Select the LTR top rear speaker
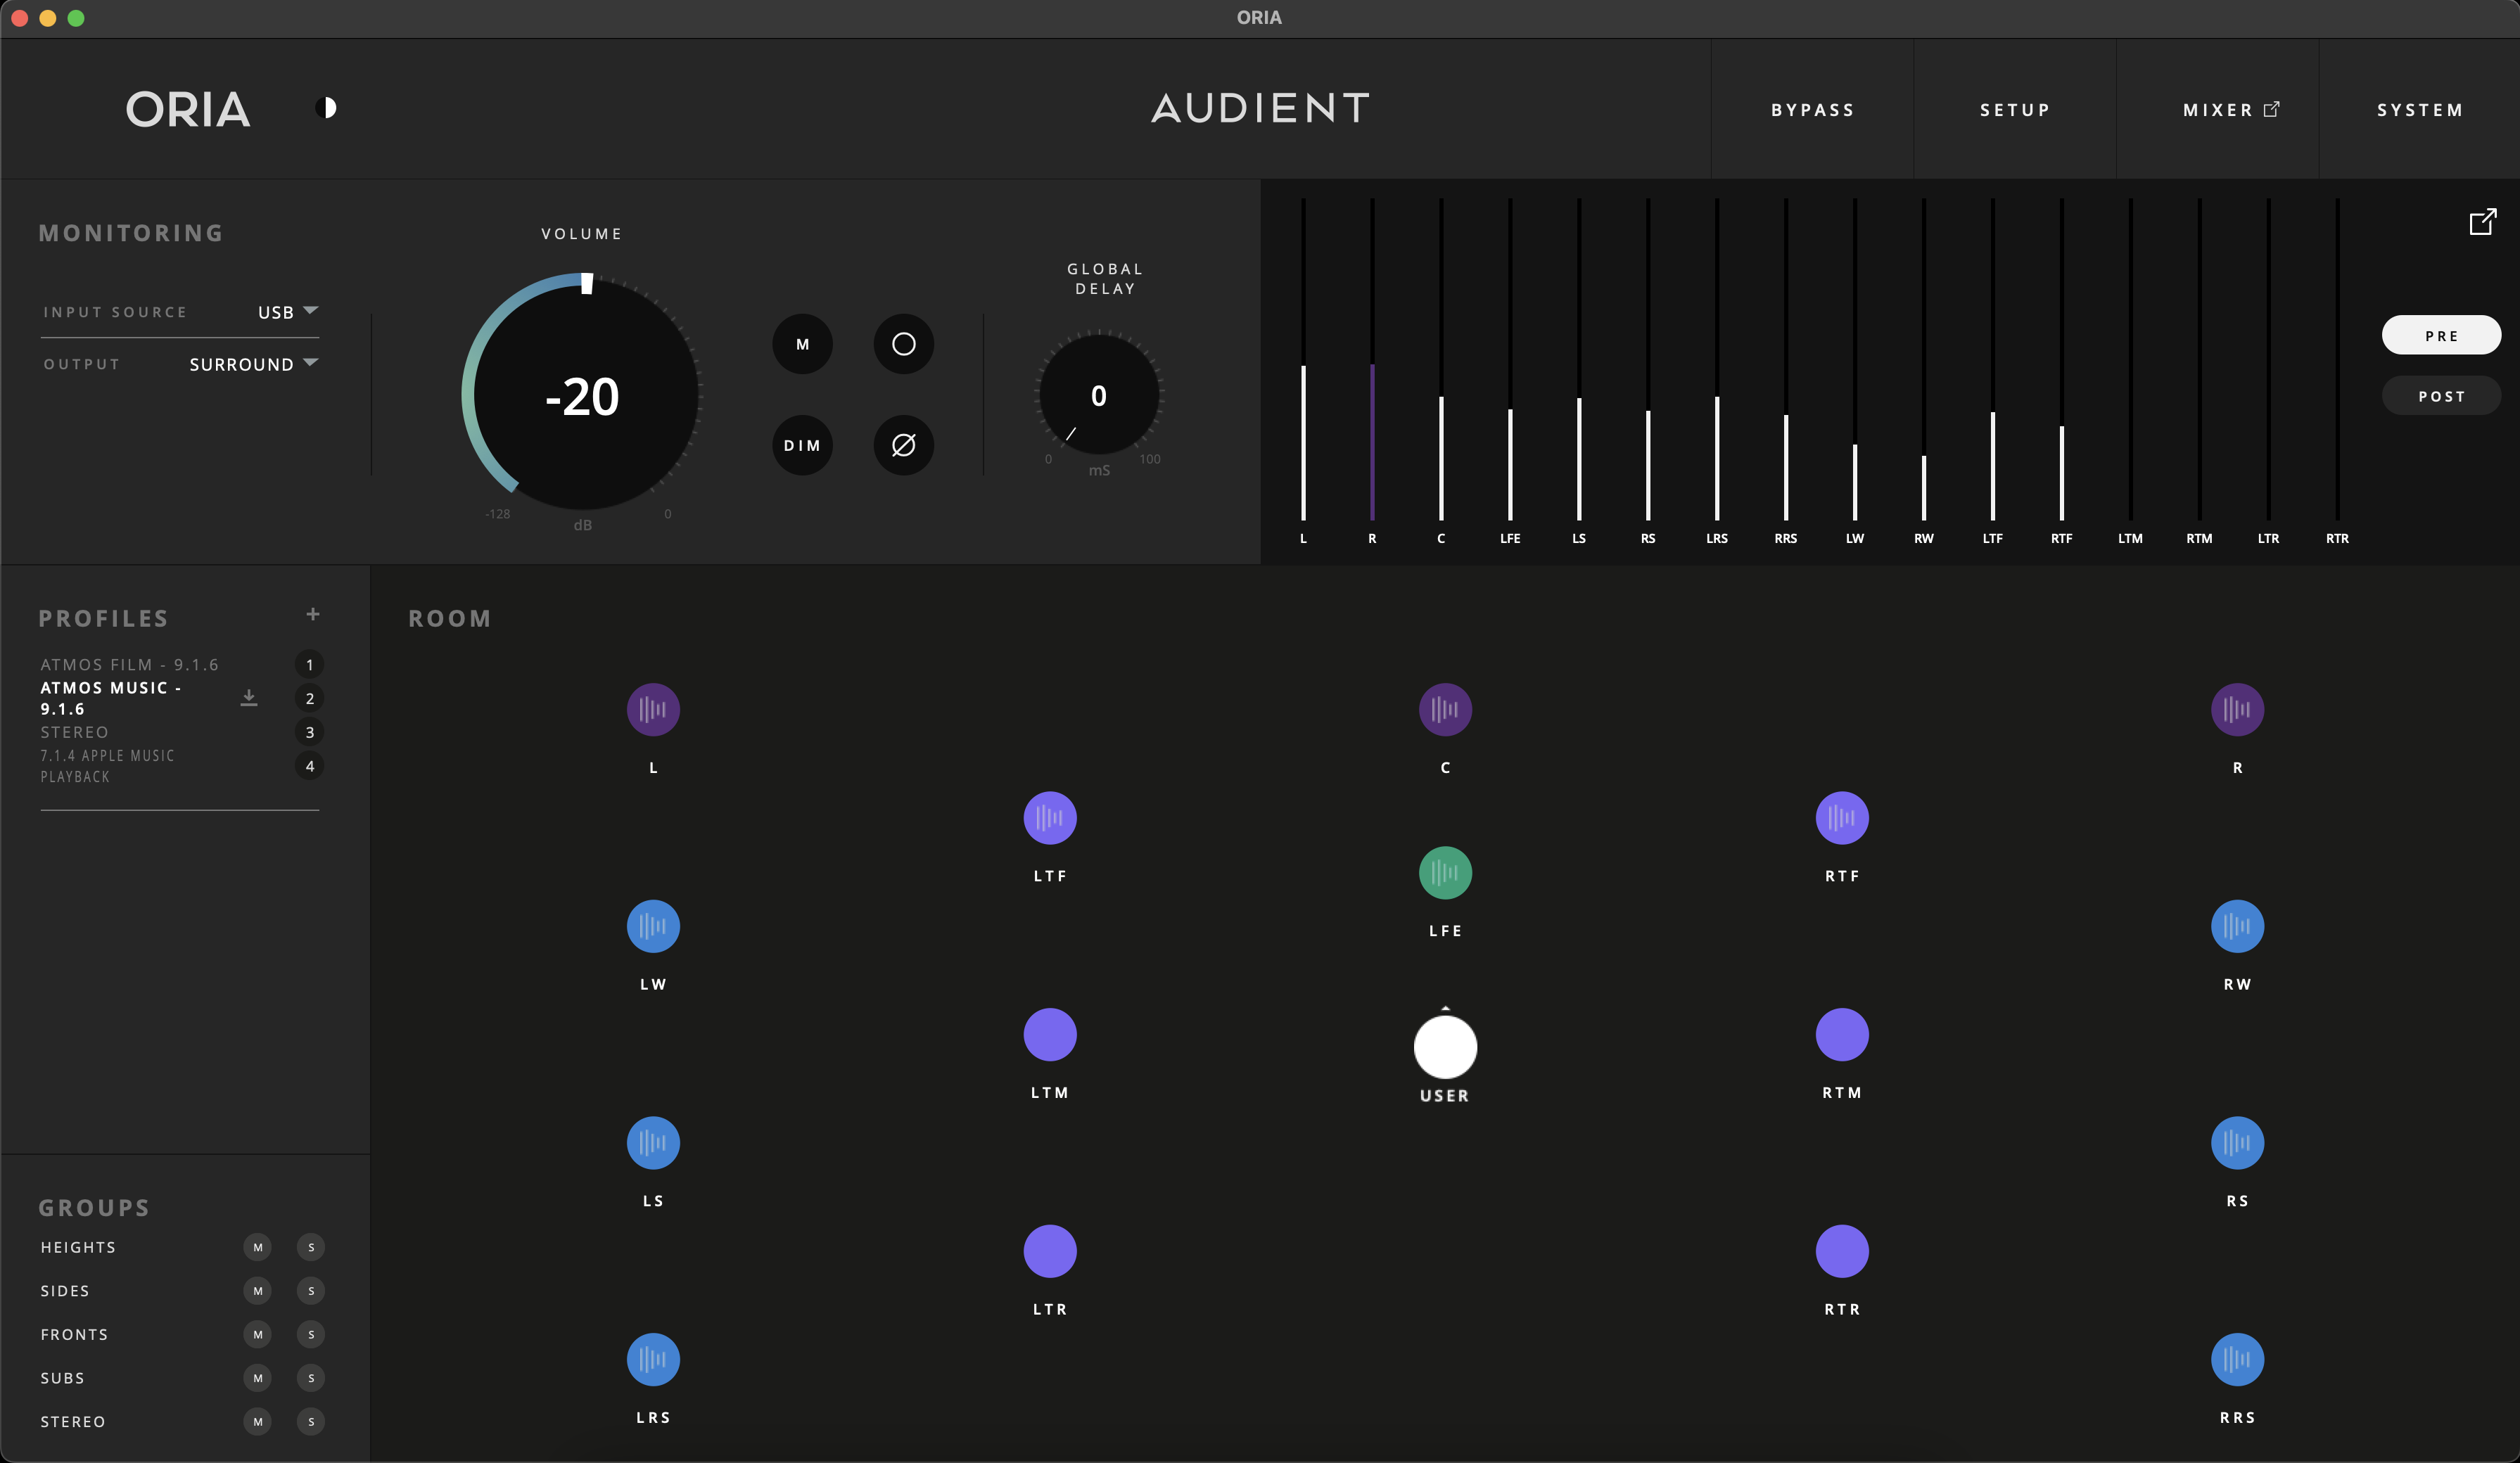This screenshot has height=1463, width=2520. click(1050, 1251)
